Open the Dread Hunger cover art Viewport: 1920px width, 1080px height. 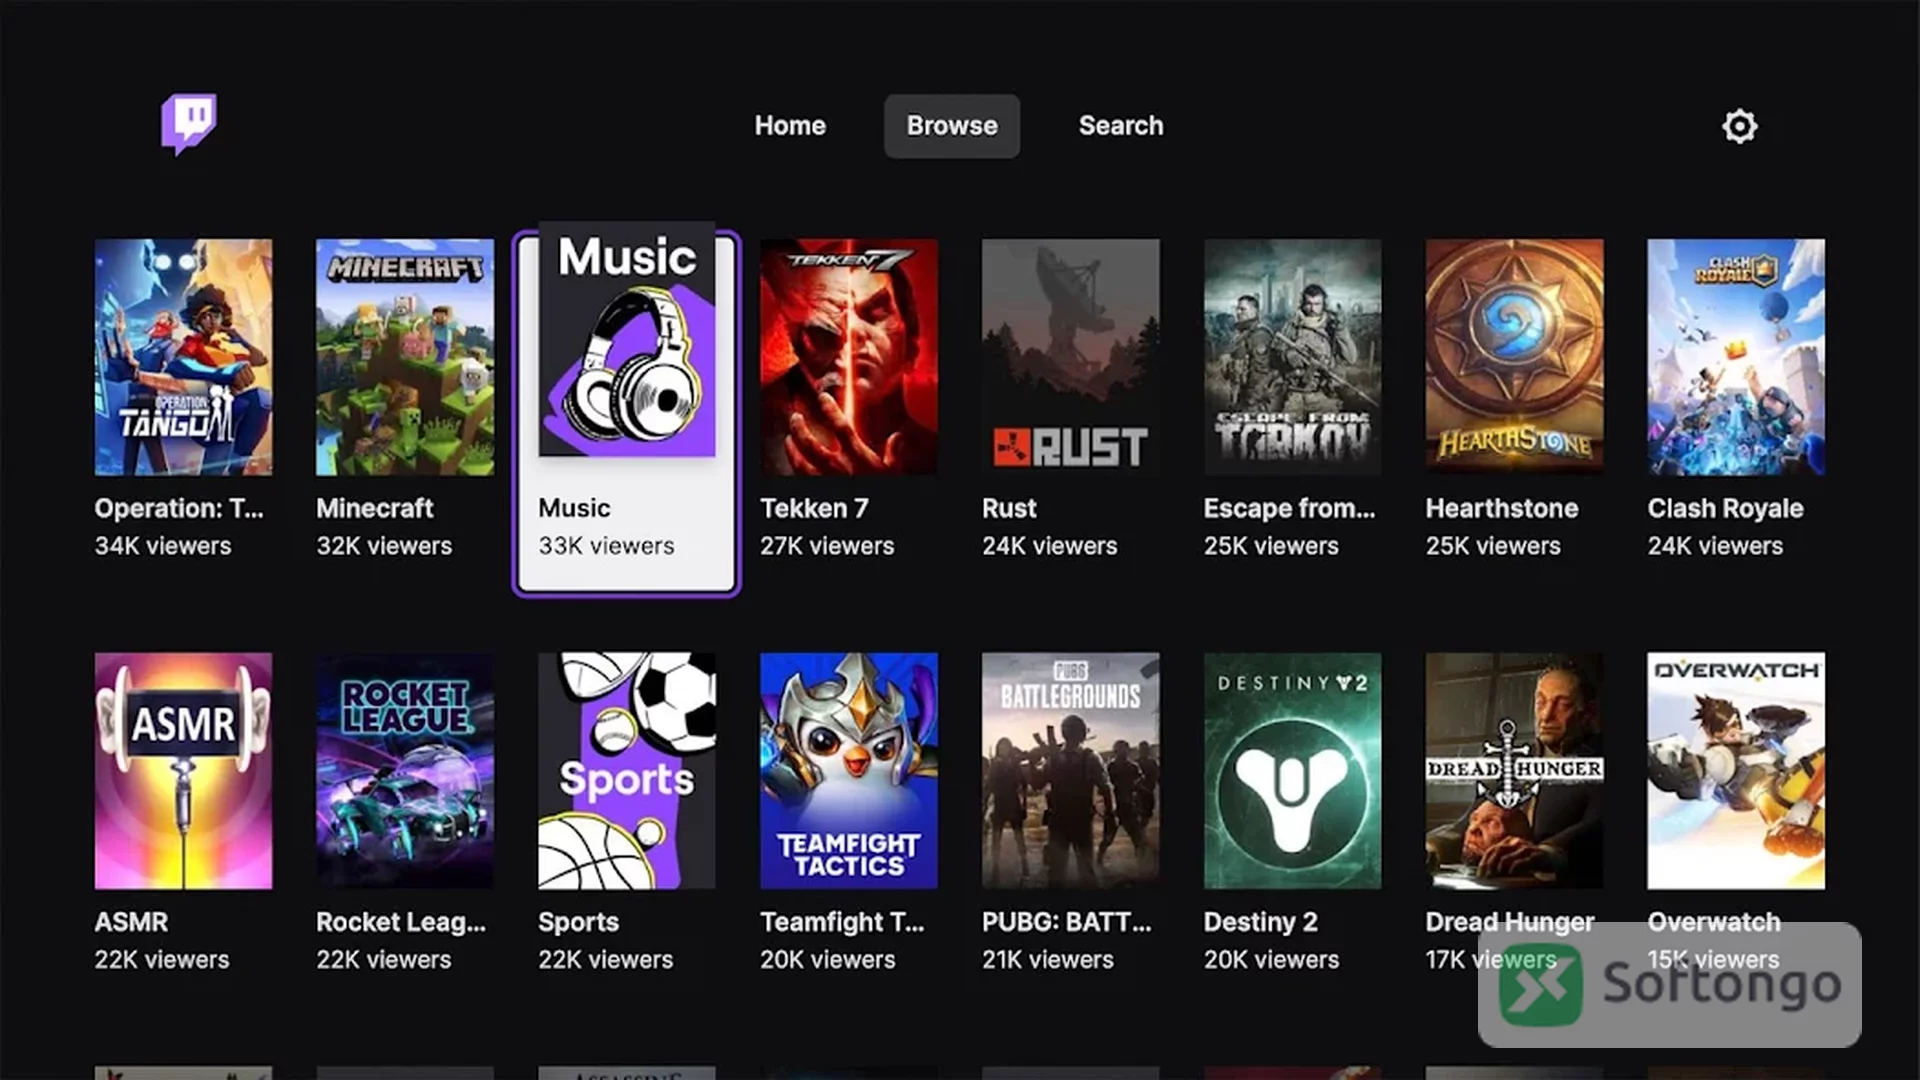coord(1515,771)
